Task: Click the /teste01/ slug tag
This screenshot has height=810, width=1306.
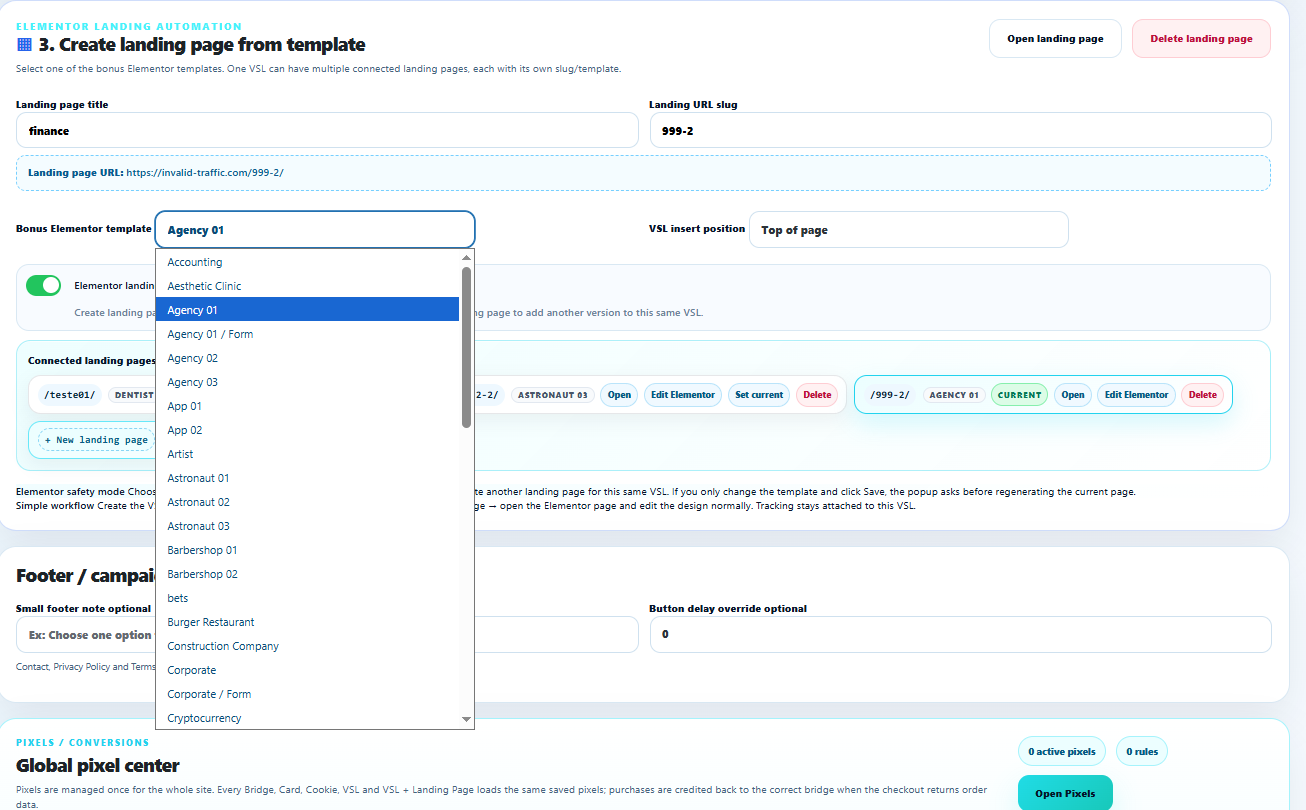Action: (69, 395)
